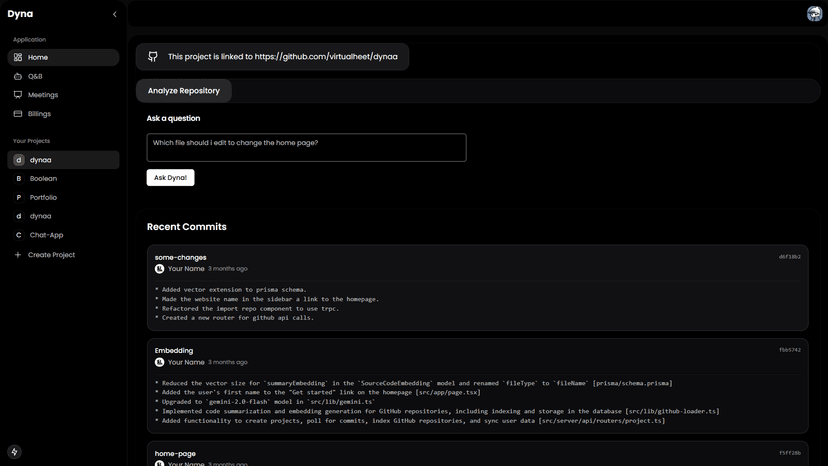Image resolution: width=828 pixels, height=466 pixels.
Task: Click the Home grid icon in sidebar
Action: pos(18,57)
